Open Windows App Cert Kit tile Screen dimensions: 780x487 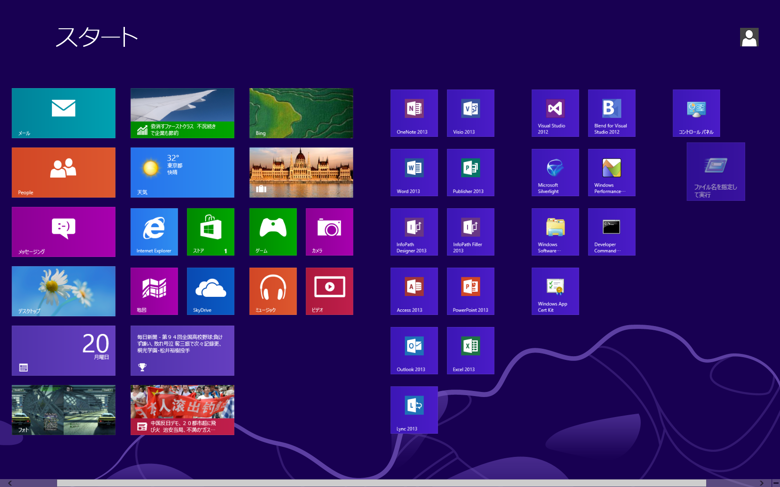click(555, 292)
